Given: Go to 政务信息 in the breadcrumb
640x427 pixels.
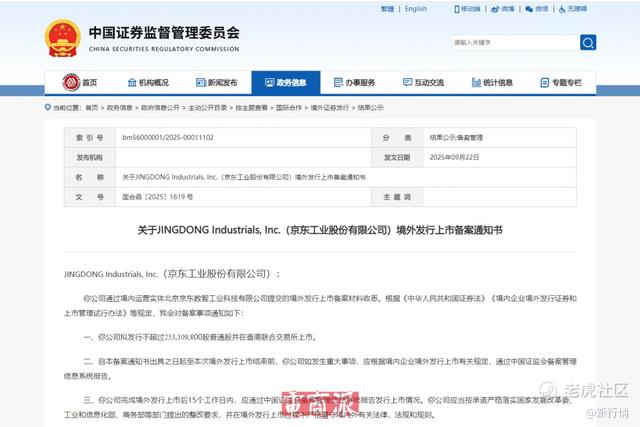Looking at the screenshot, I should point(120,108).
